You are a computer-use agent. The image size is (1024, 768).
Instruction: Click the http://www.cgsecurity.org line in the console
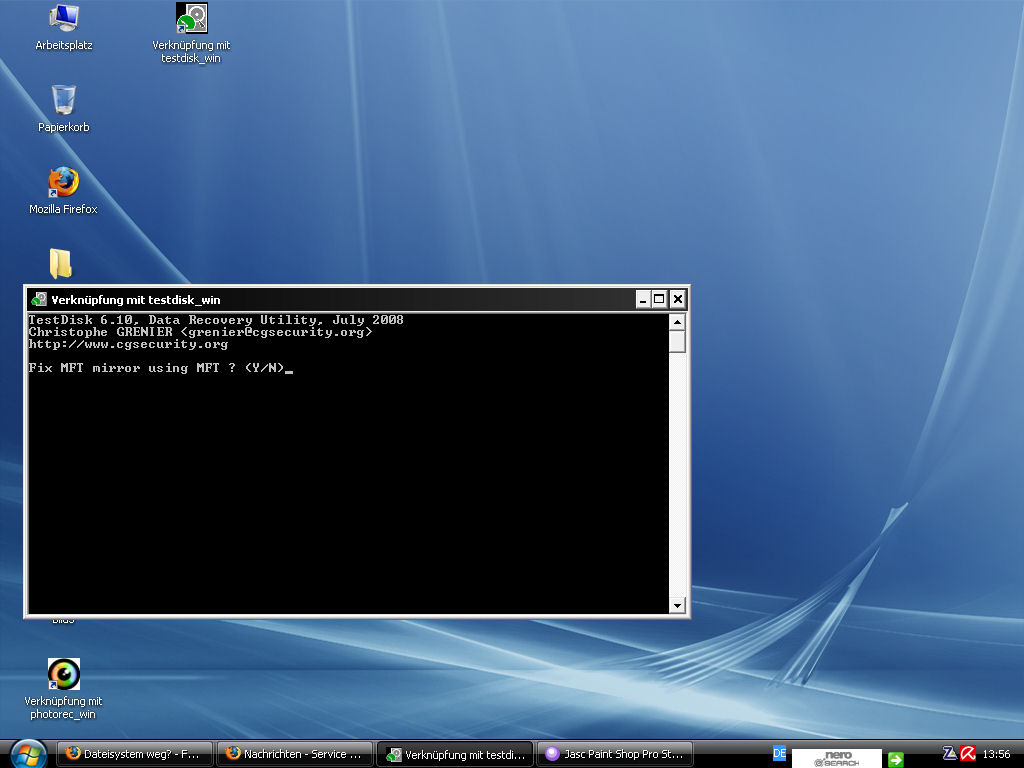128,344
